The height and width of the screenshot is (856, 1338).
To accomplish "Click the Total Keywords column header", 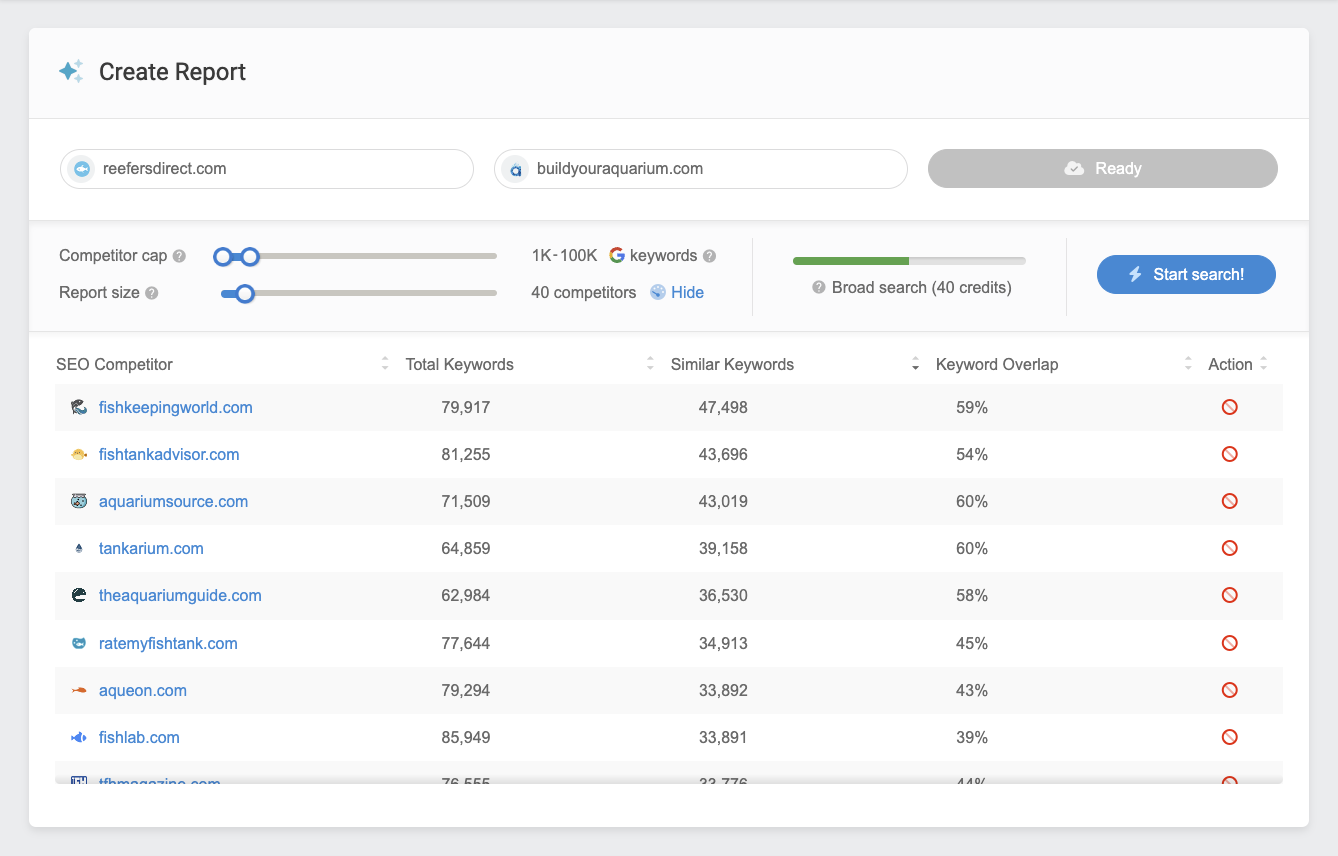I will (460, 364).
